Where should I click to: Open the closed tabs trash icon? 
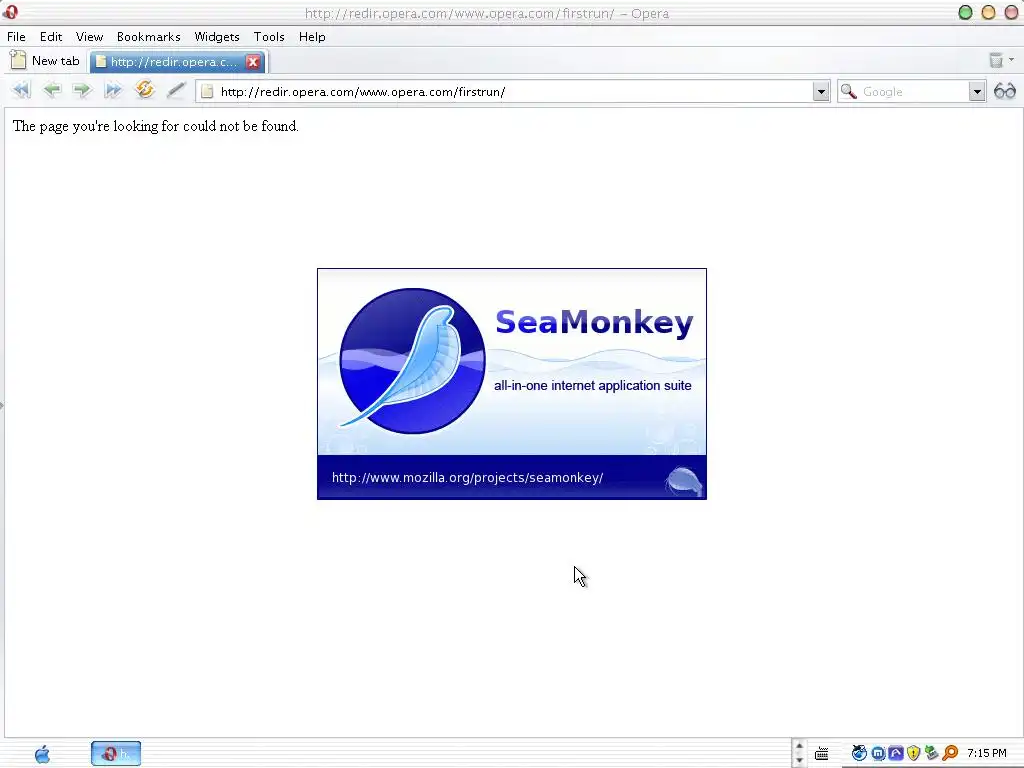point(995,60)
